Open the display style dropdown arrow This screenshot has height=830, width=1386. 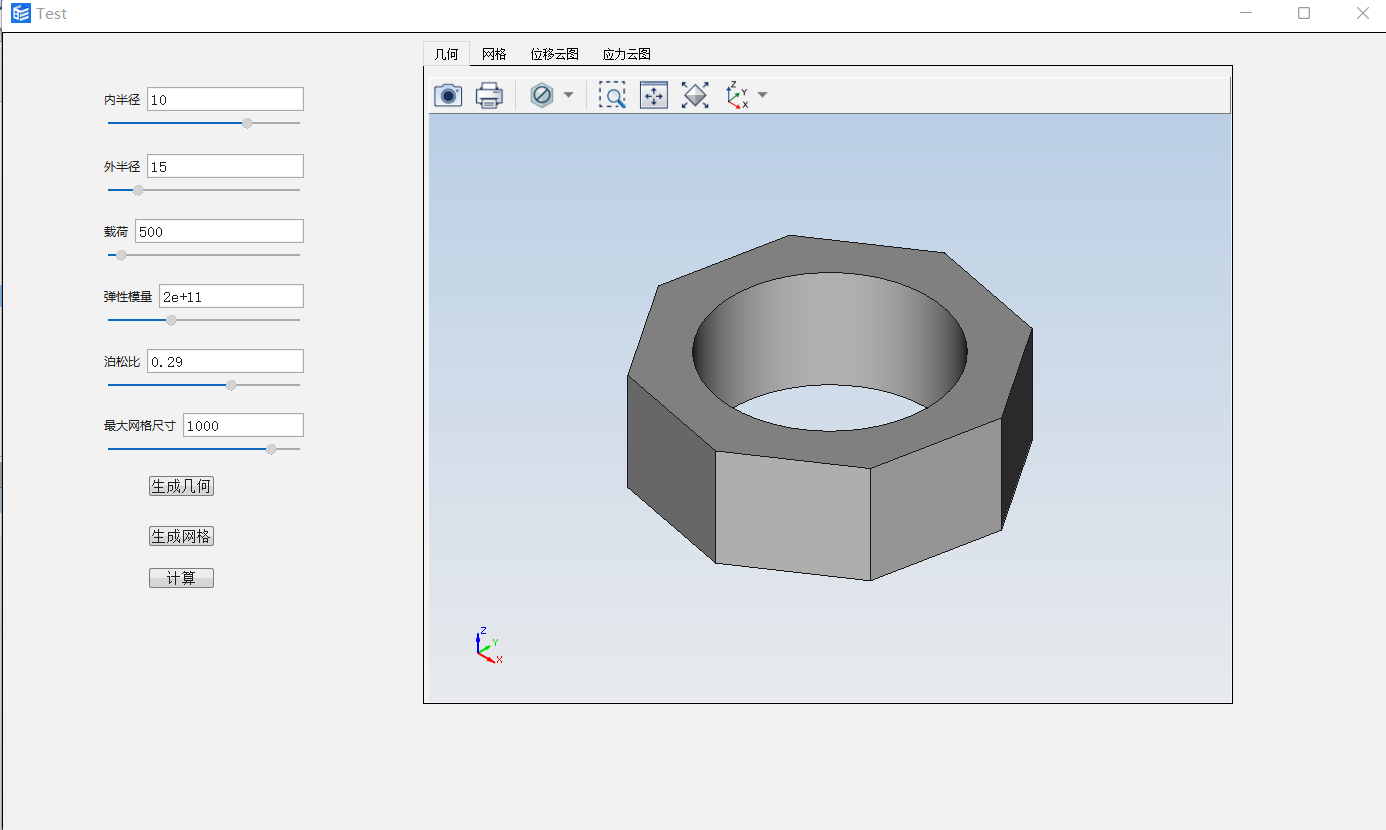click(x=568, y=95)
